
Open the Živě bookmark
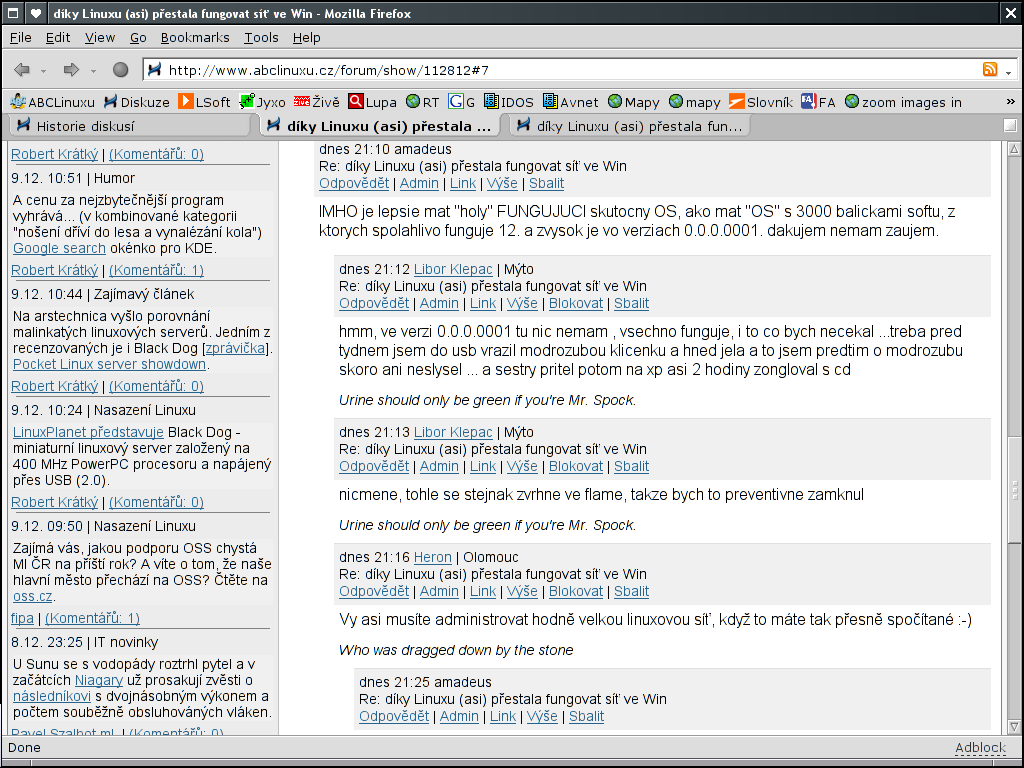pos(316,102)
